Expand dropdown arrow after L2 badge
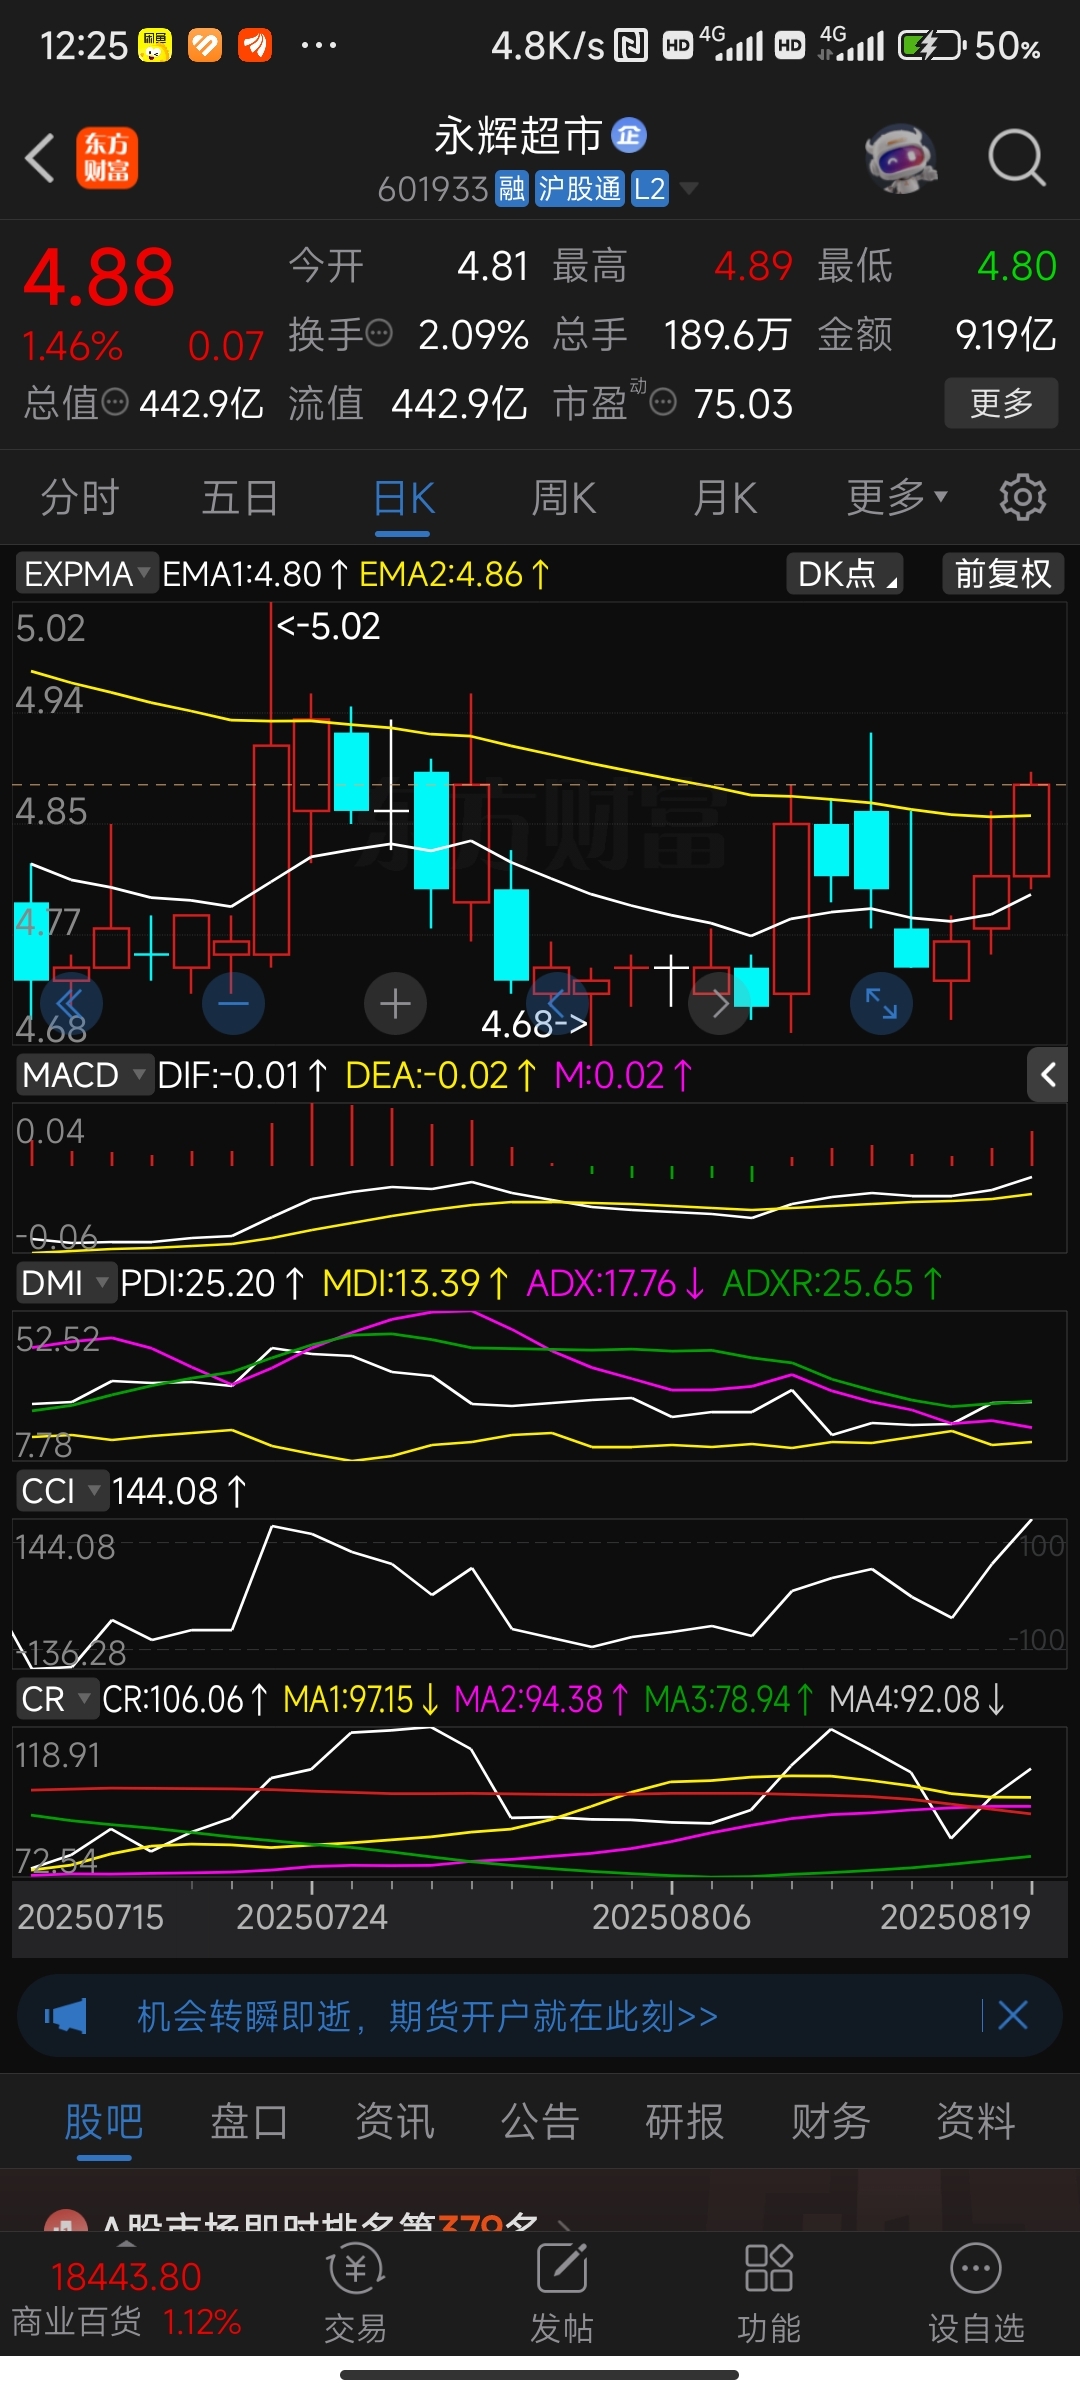The width and height of the screenshot is (1080, 2400). pos(688,188)
